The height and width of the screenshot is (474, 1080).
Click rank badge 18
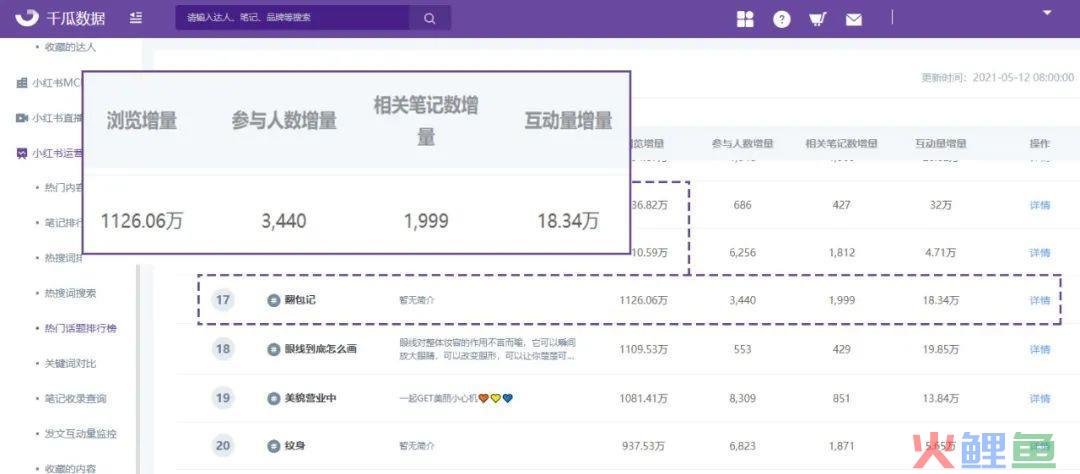pyautogui.click(x=222, y=349)
